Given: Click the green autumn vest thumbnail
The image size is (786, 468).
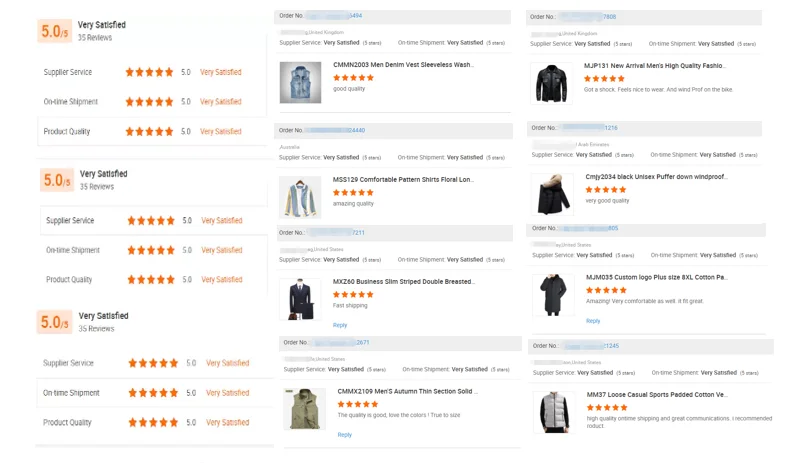Looking at the screenshot, I should point(304,409).
